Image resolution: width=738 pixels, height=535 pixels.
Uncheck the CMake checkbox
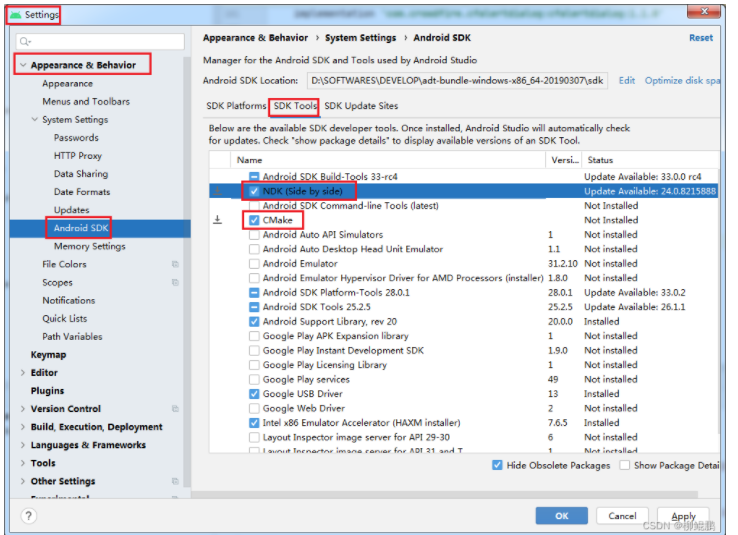(x=254, y=220)
